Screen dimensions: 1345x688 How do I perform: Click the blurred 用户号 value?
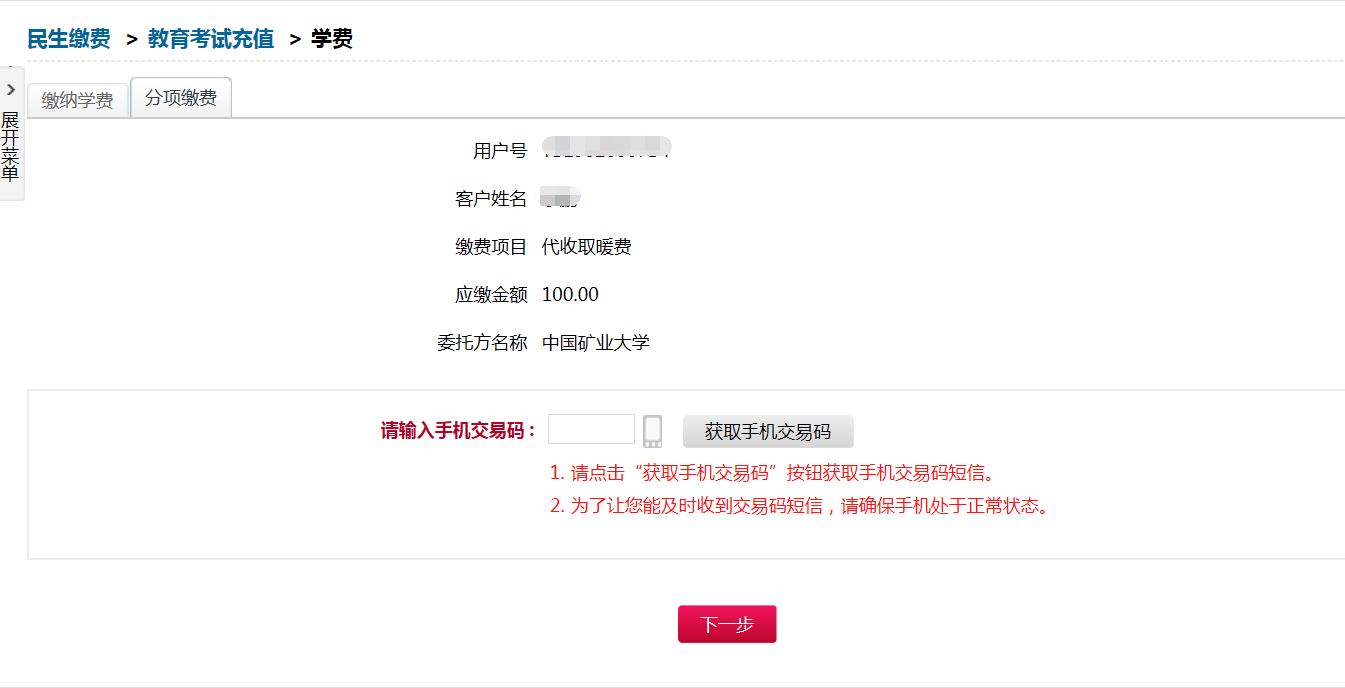click(x=606, y=149)
